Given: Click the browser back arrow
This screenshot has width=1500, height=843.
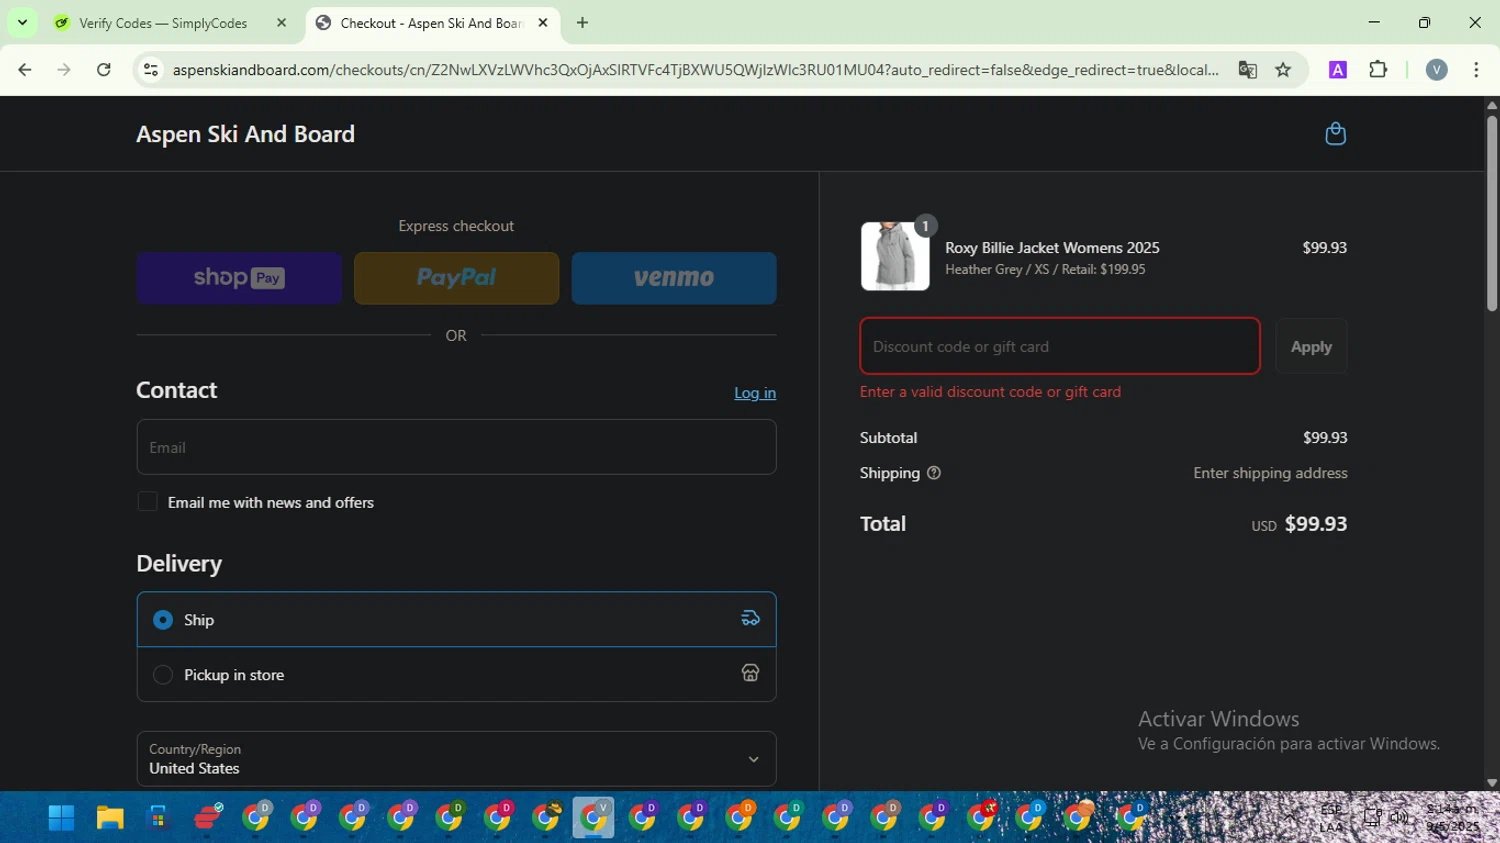Looking at the screenshot, I should click(x=25, y=70).
